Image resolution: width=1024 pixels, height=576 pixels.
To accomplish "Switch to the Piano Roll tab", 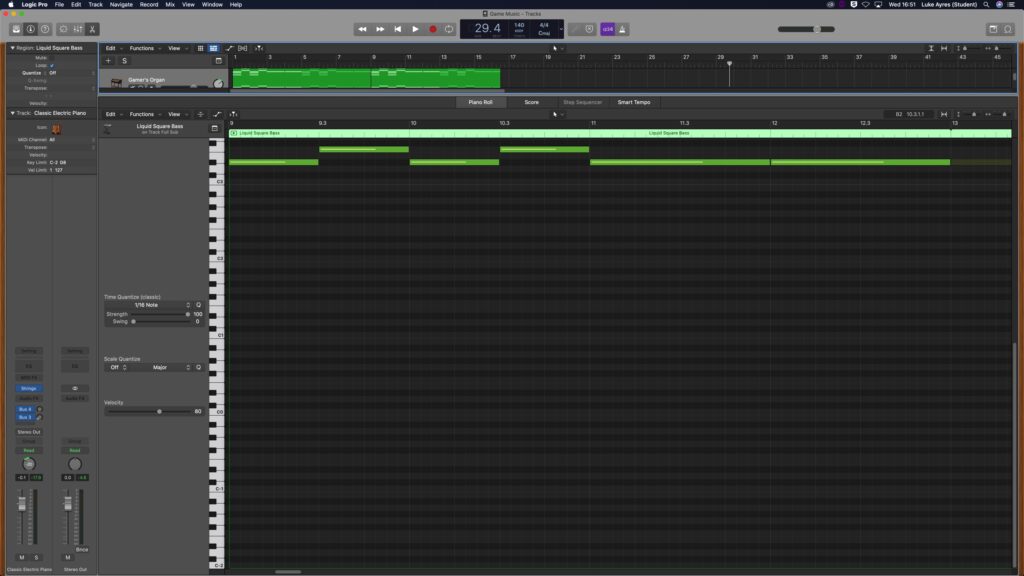I will 481,103.
